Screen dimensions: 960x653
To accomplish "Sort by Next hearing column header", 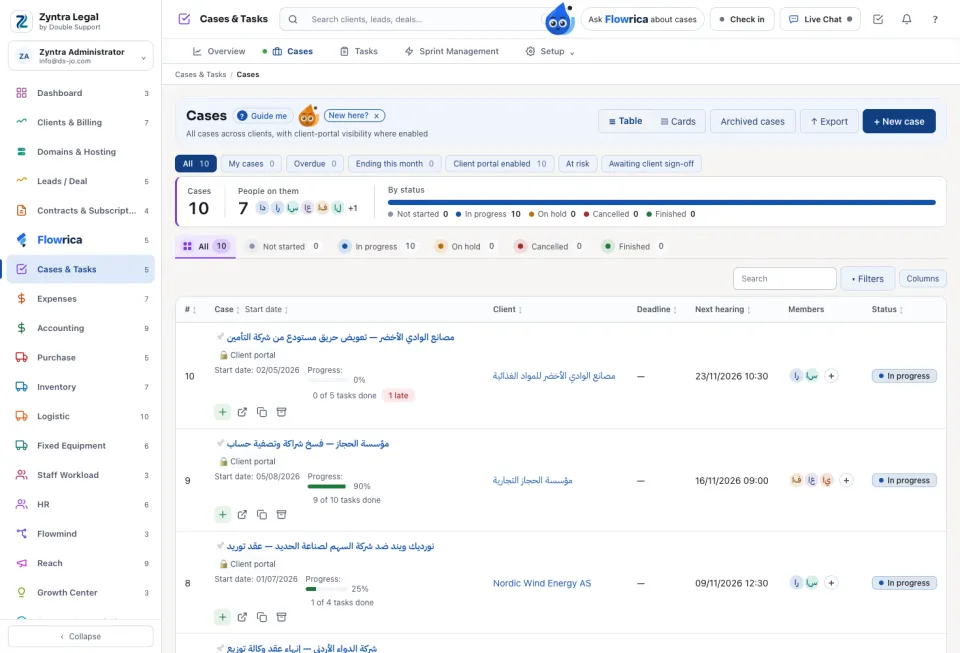I will coord(722,309).
